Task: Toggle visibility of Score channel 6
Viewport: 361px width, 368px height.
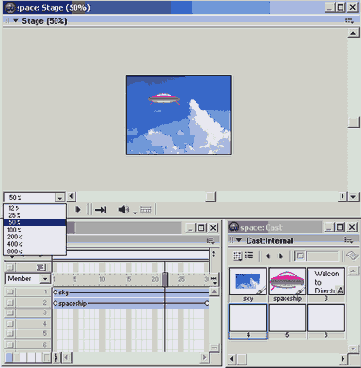Action: click(x=10, y=344)
